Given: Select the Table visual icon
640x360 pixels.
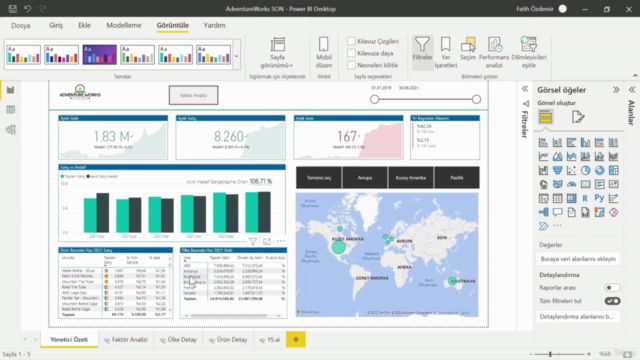Looking at the screenshot, I should click(x=558, y=198).
